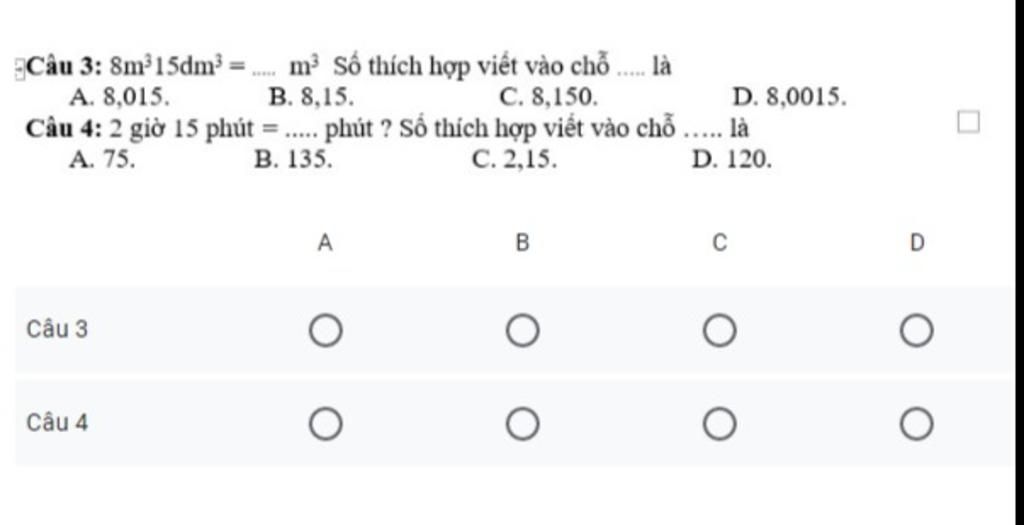1024x525 pixels.
Task: Choose option D in the Câu 3 row
Action: point(916,331)
